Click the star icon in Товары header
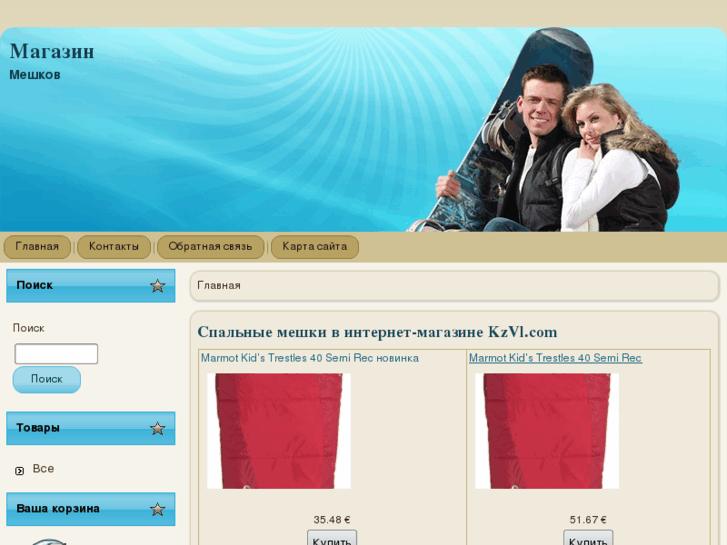Viewport: 727px width, 545px height. click(x=158, y=428)
